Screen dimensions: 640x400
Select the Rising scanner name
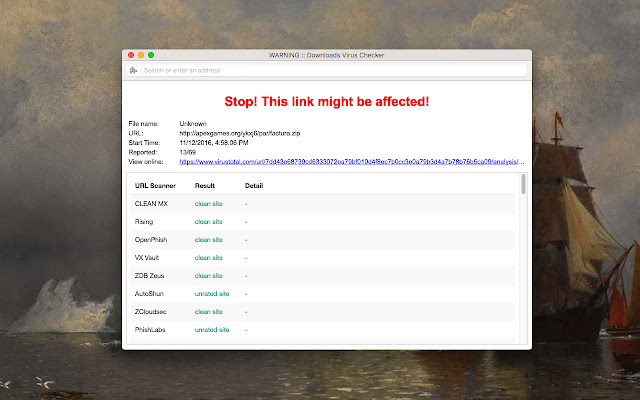144,222
